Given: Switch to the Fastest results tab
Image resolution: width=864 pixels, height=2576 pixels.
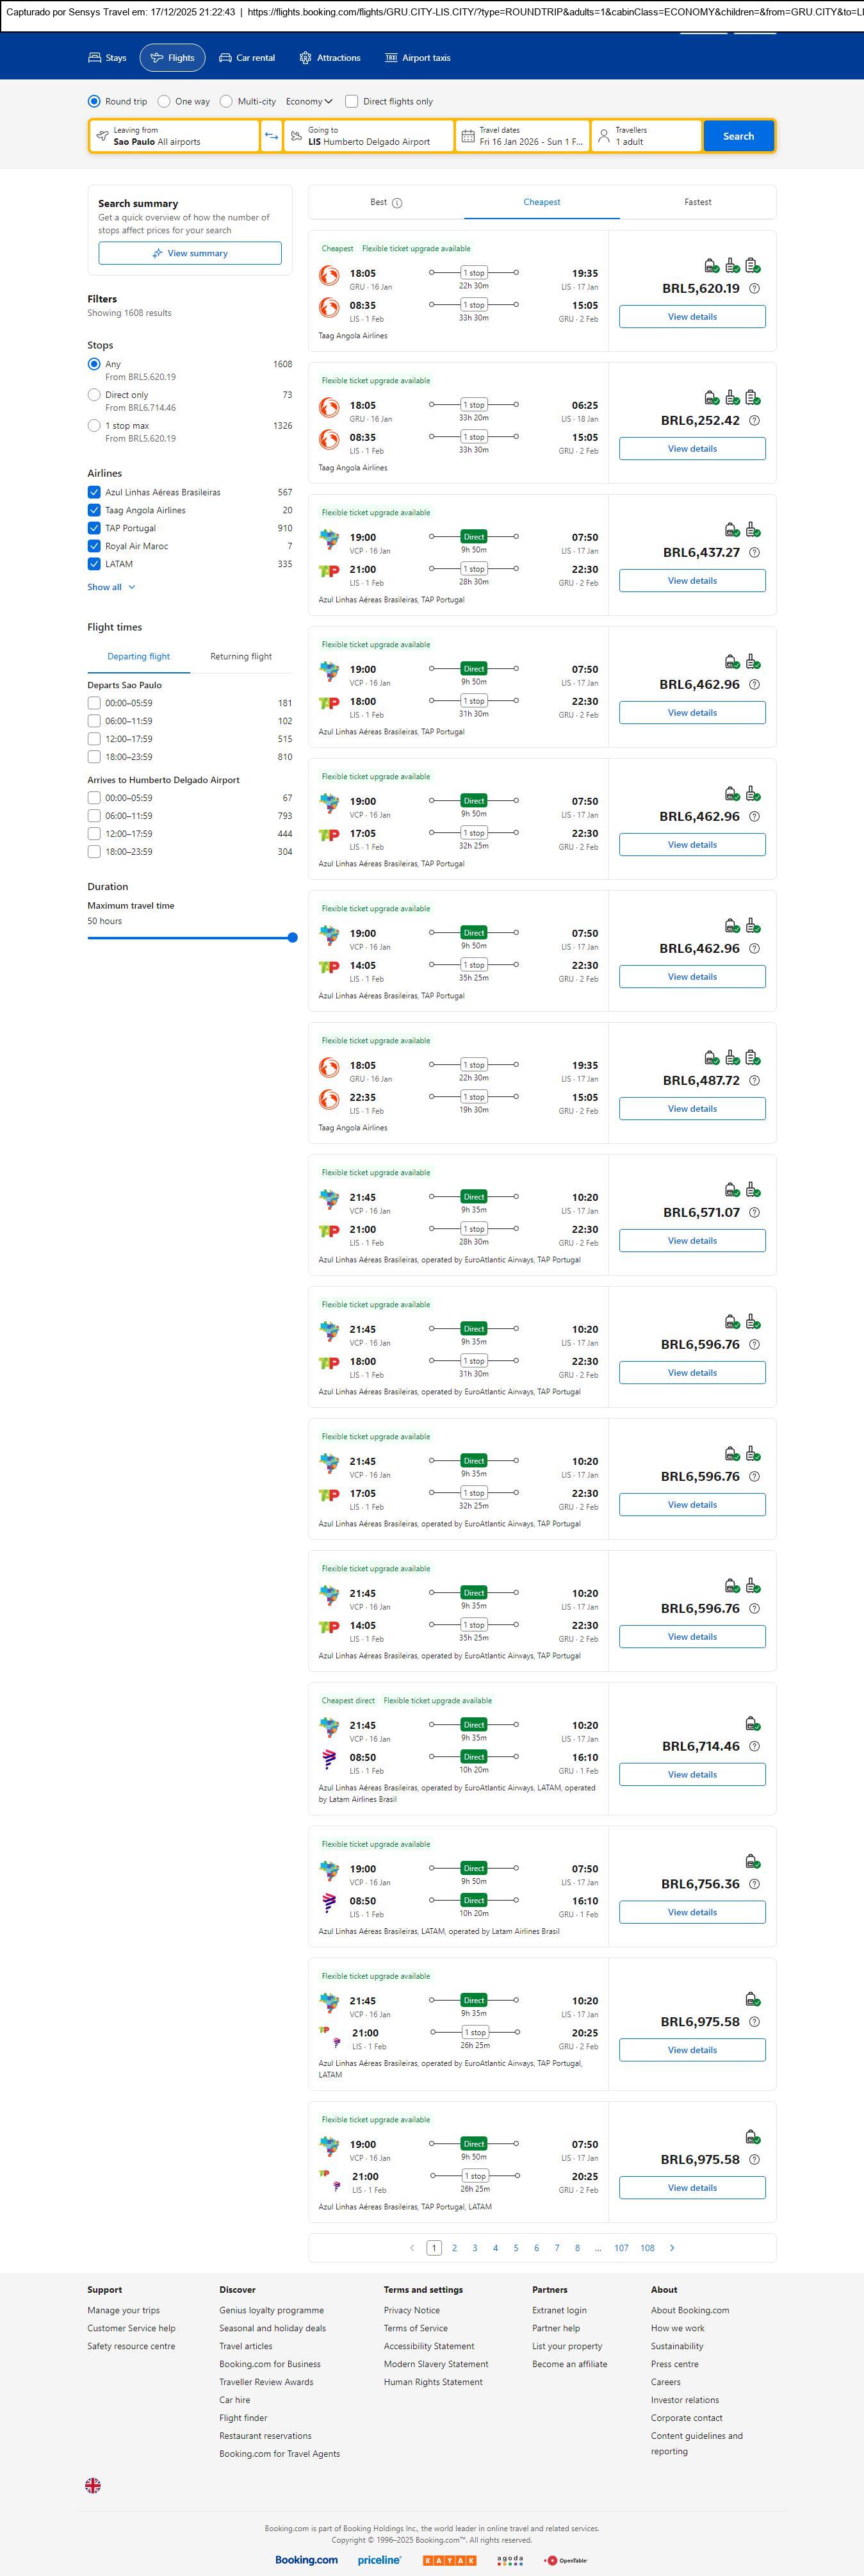Looking at the screenshot, I should pyautogui.click(x=697, y=202).
